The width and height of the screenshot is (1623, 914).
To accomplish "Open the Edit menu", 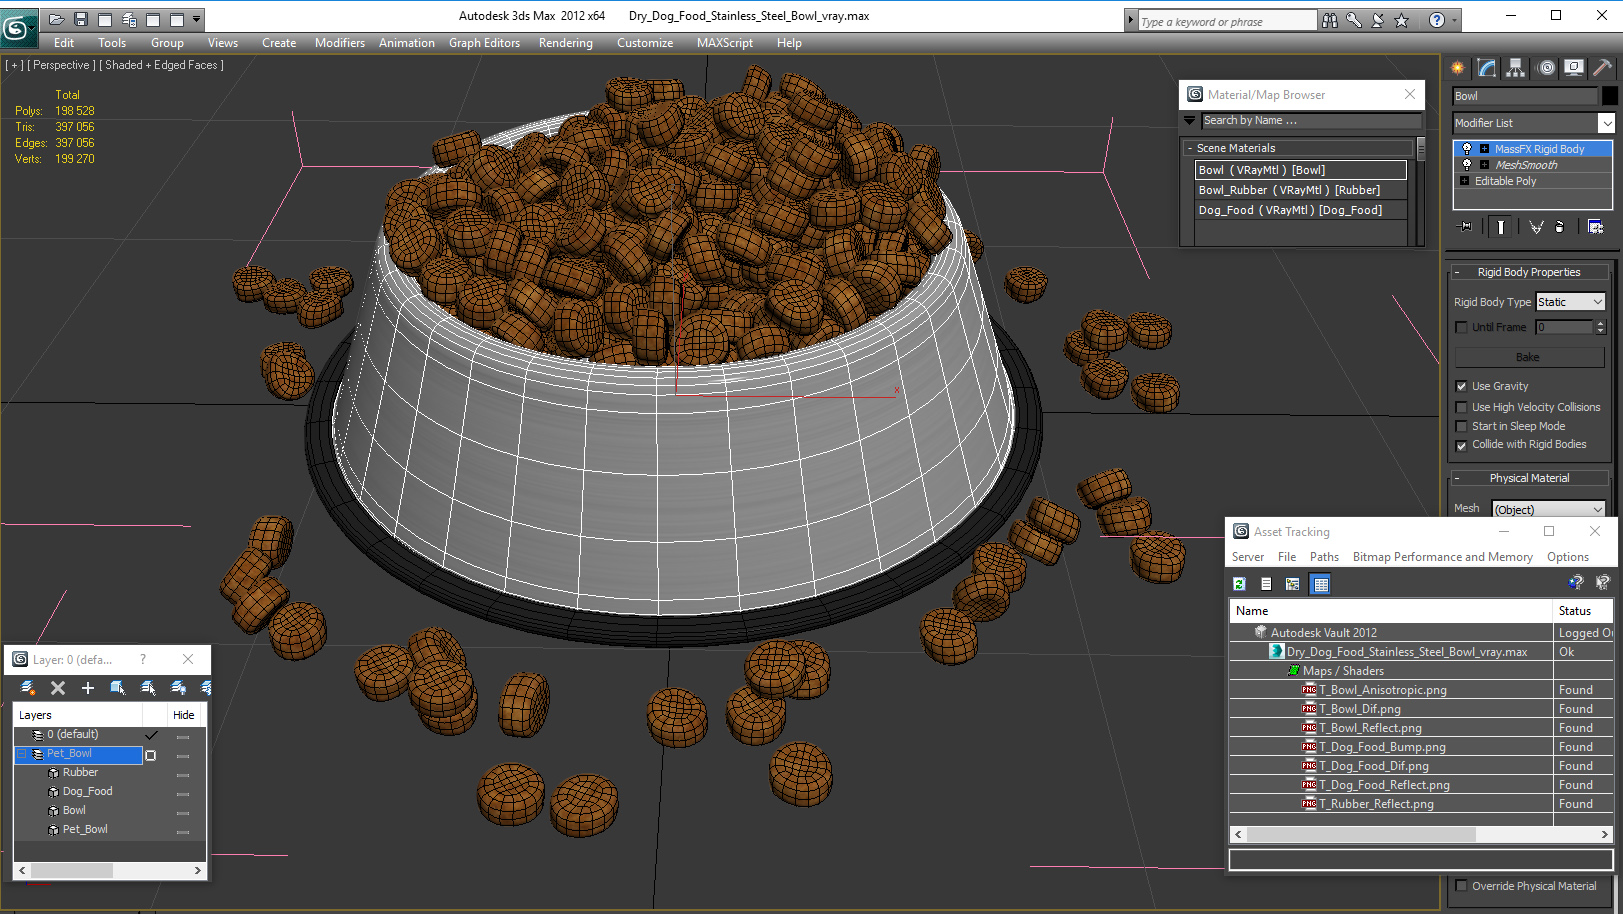I will pyautogui.click(x=64, y=43).
